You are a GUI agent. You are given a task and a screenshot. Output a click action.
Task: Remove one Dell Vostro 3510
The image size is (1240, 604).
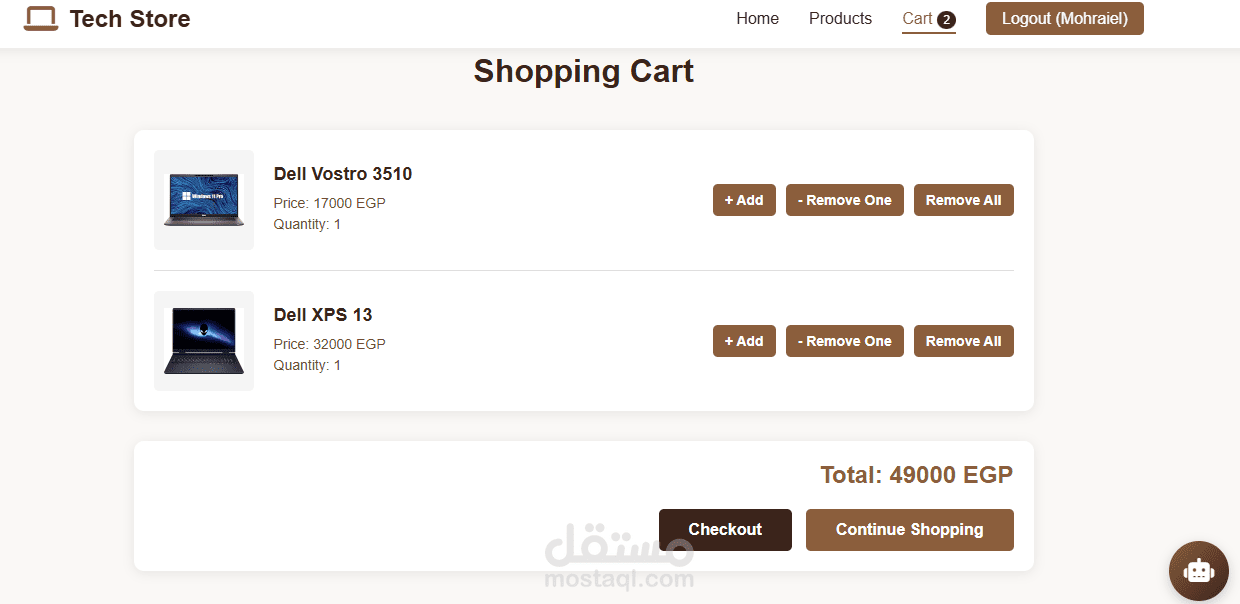point(845,200)
